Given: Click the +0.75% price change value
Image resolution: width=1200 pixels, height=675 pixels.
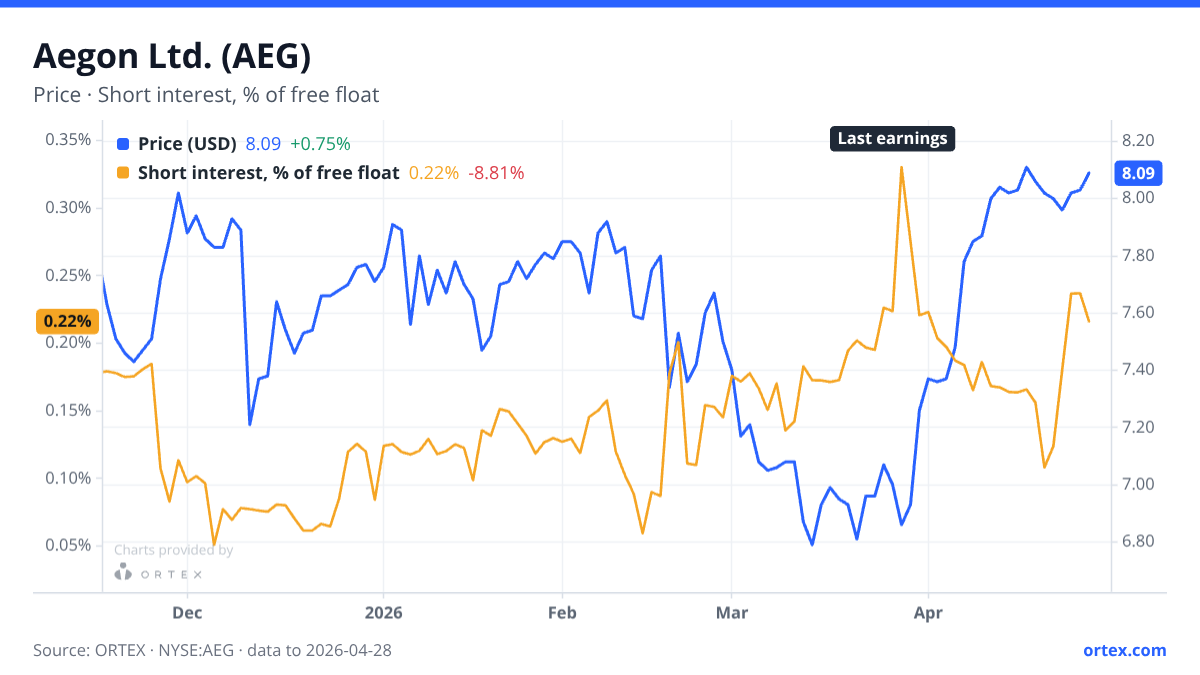Looking at the screenshot, I should (320, 143).
